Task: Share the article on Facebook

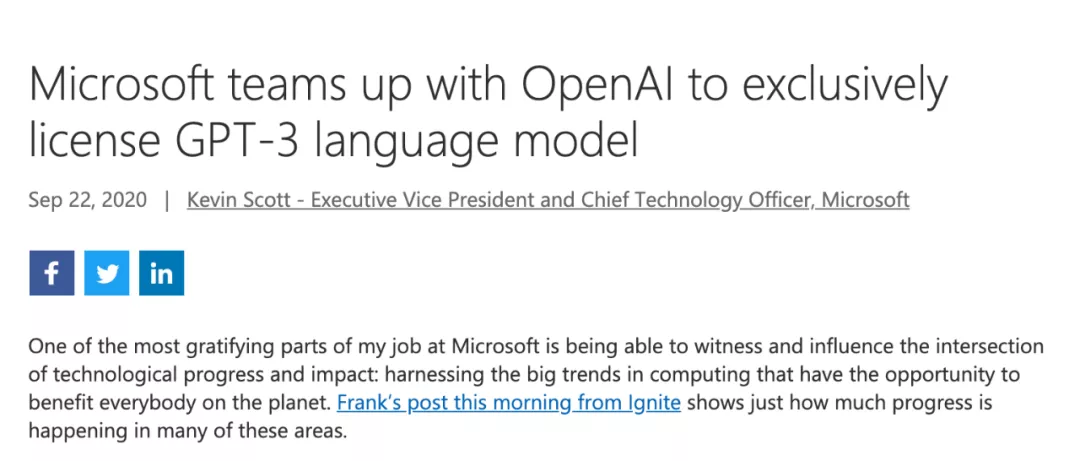Action: pyautogui.click(x=52, y=273)
